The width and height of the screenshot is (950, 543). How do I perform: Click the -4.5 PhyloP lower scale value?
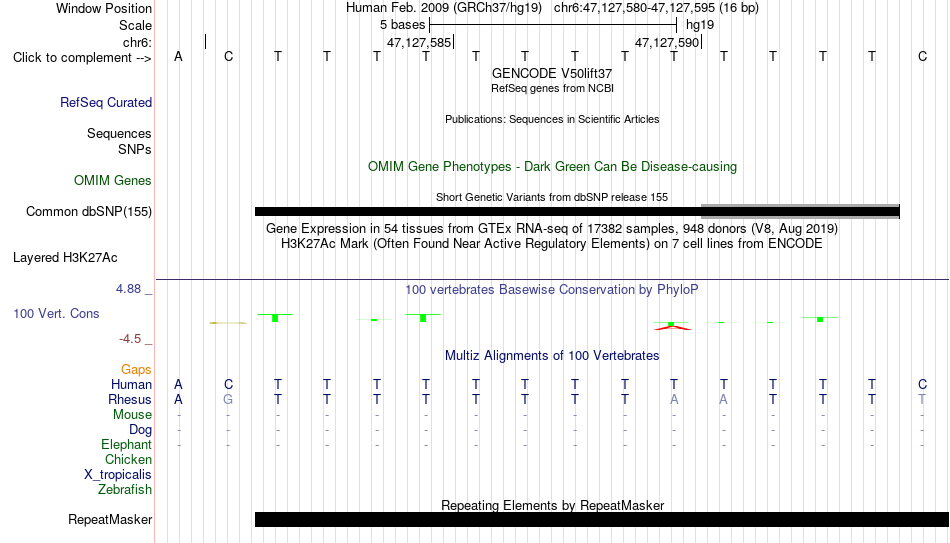pos(130,339)
